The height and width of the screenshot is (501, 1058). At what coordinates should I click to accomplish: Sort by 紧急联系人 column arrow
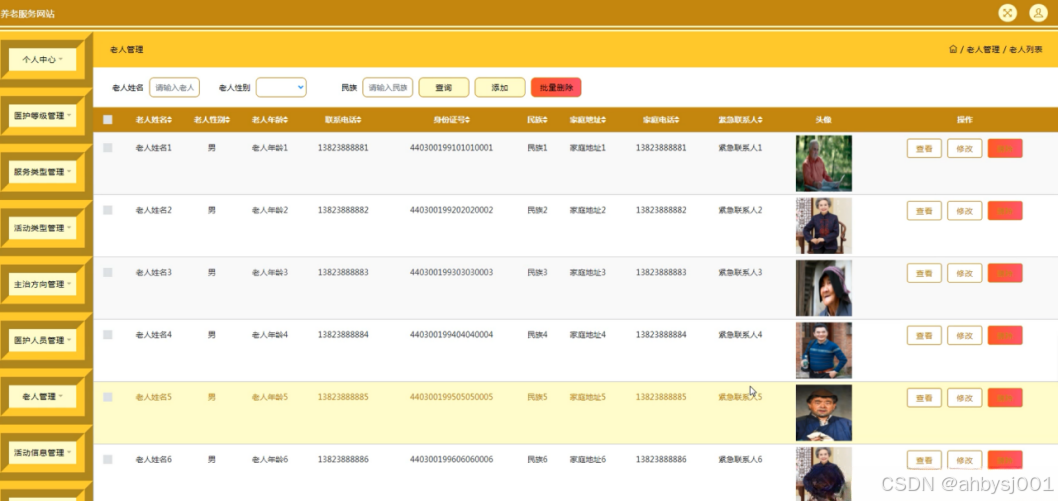(760, 120)
